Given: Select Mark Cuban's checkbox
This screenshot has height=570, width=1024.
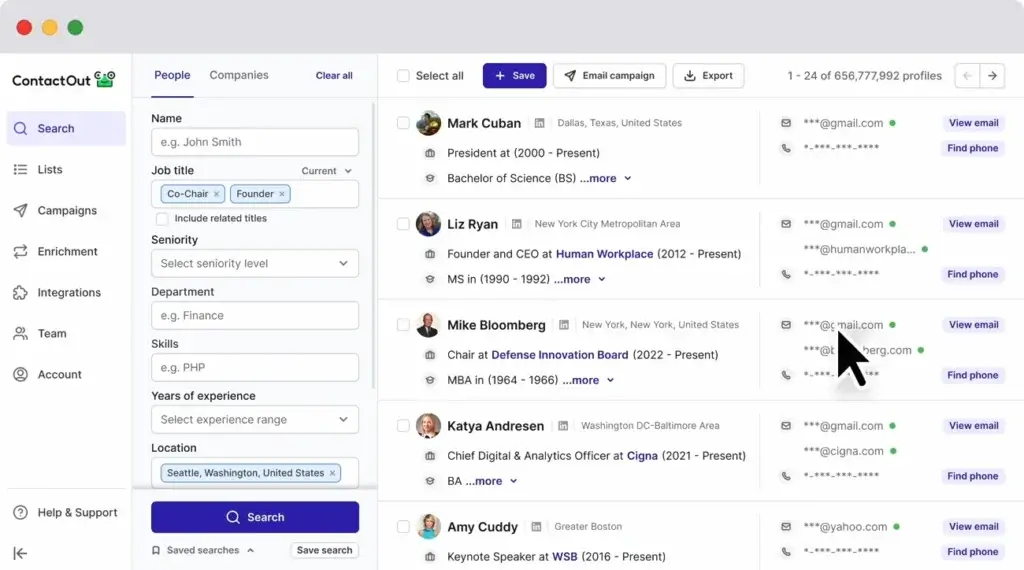Looking at the screenshot, I should tap(403, 123).
